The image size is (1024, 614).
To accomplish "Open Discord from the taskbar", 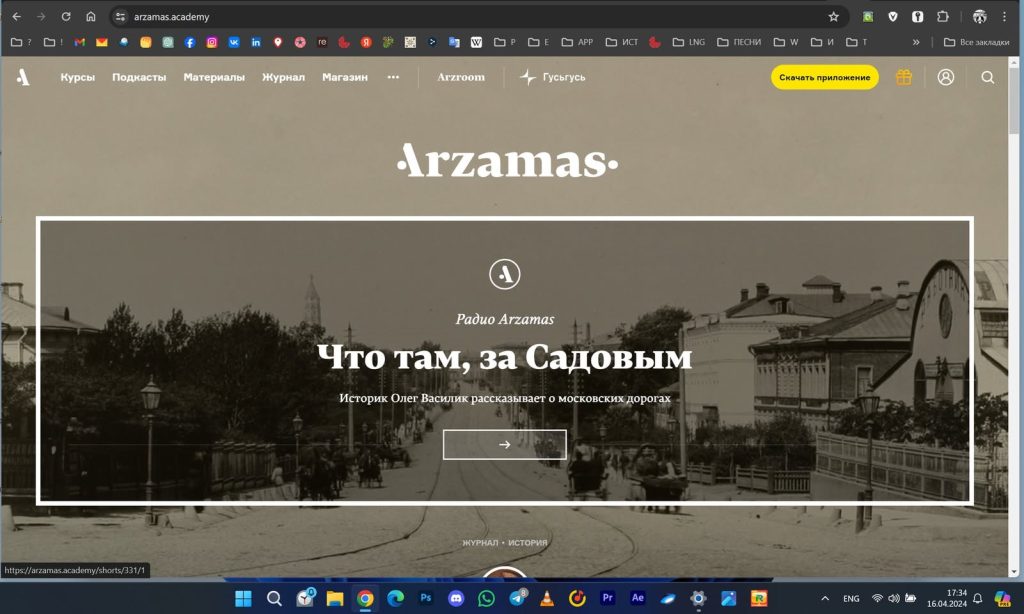I will [456, 598].
